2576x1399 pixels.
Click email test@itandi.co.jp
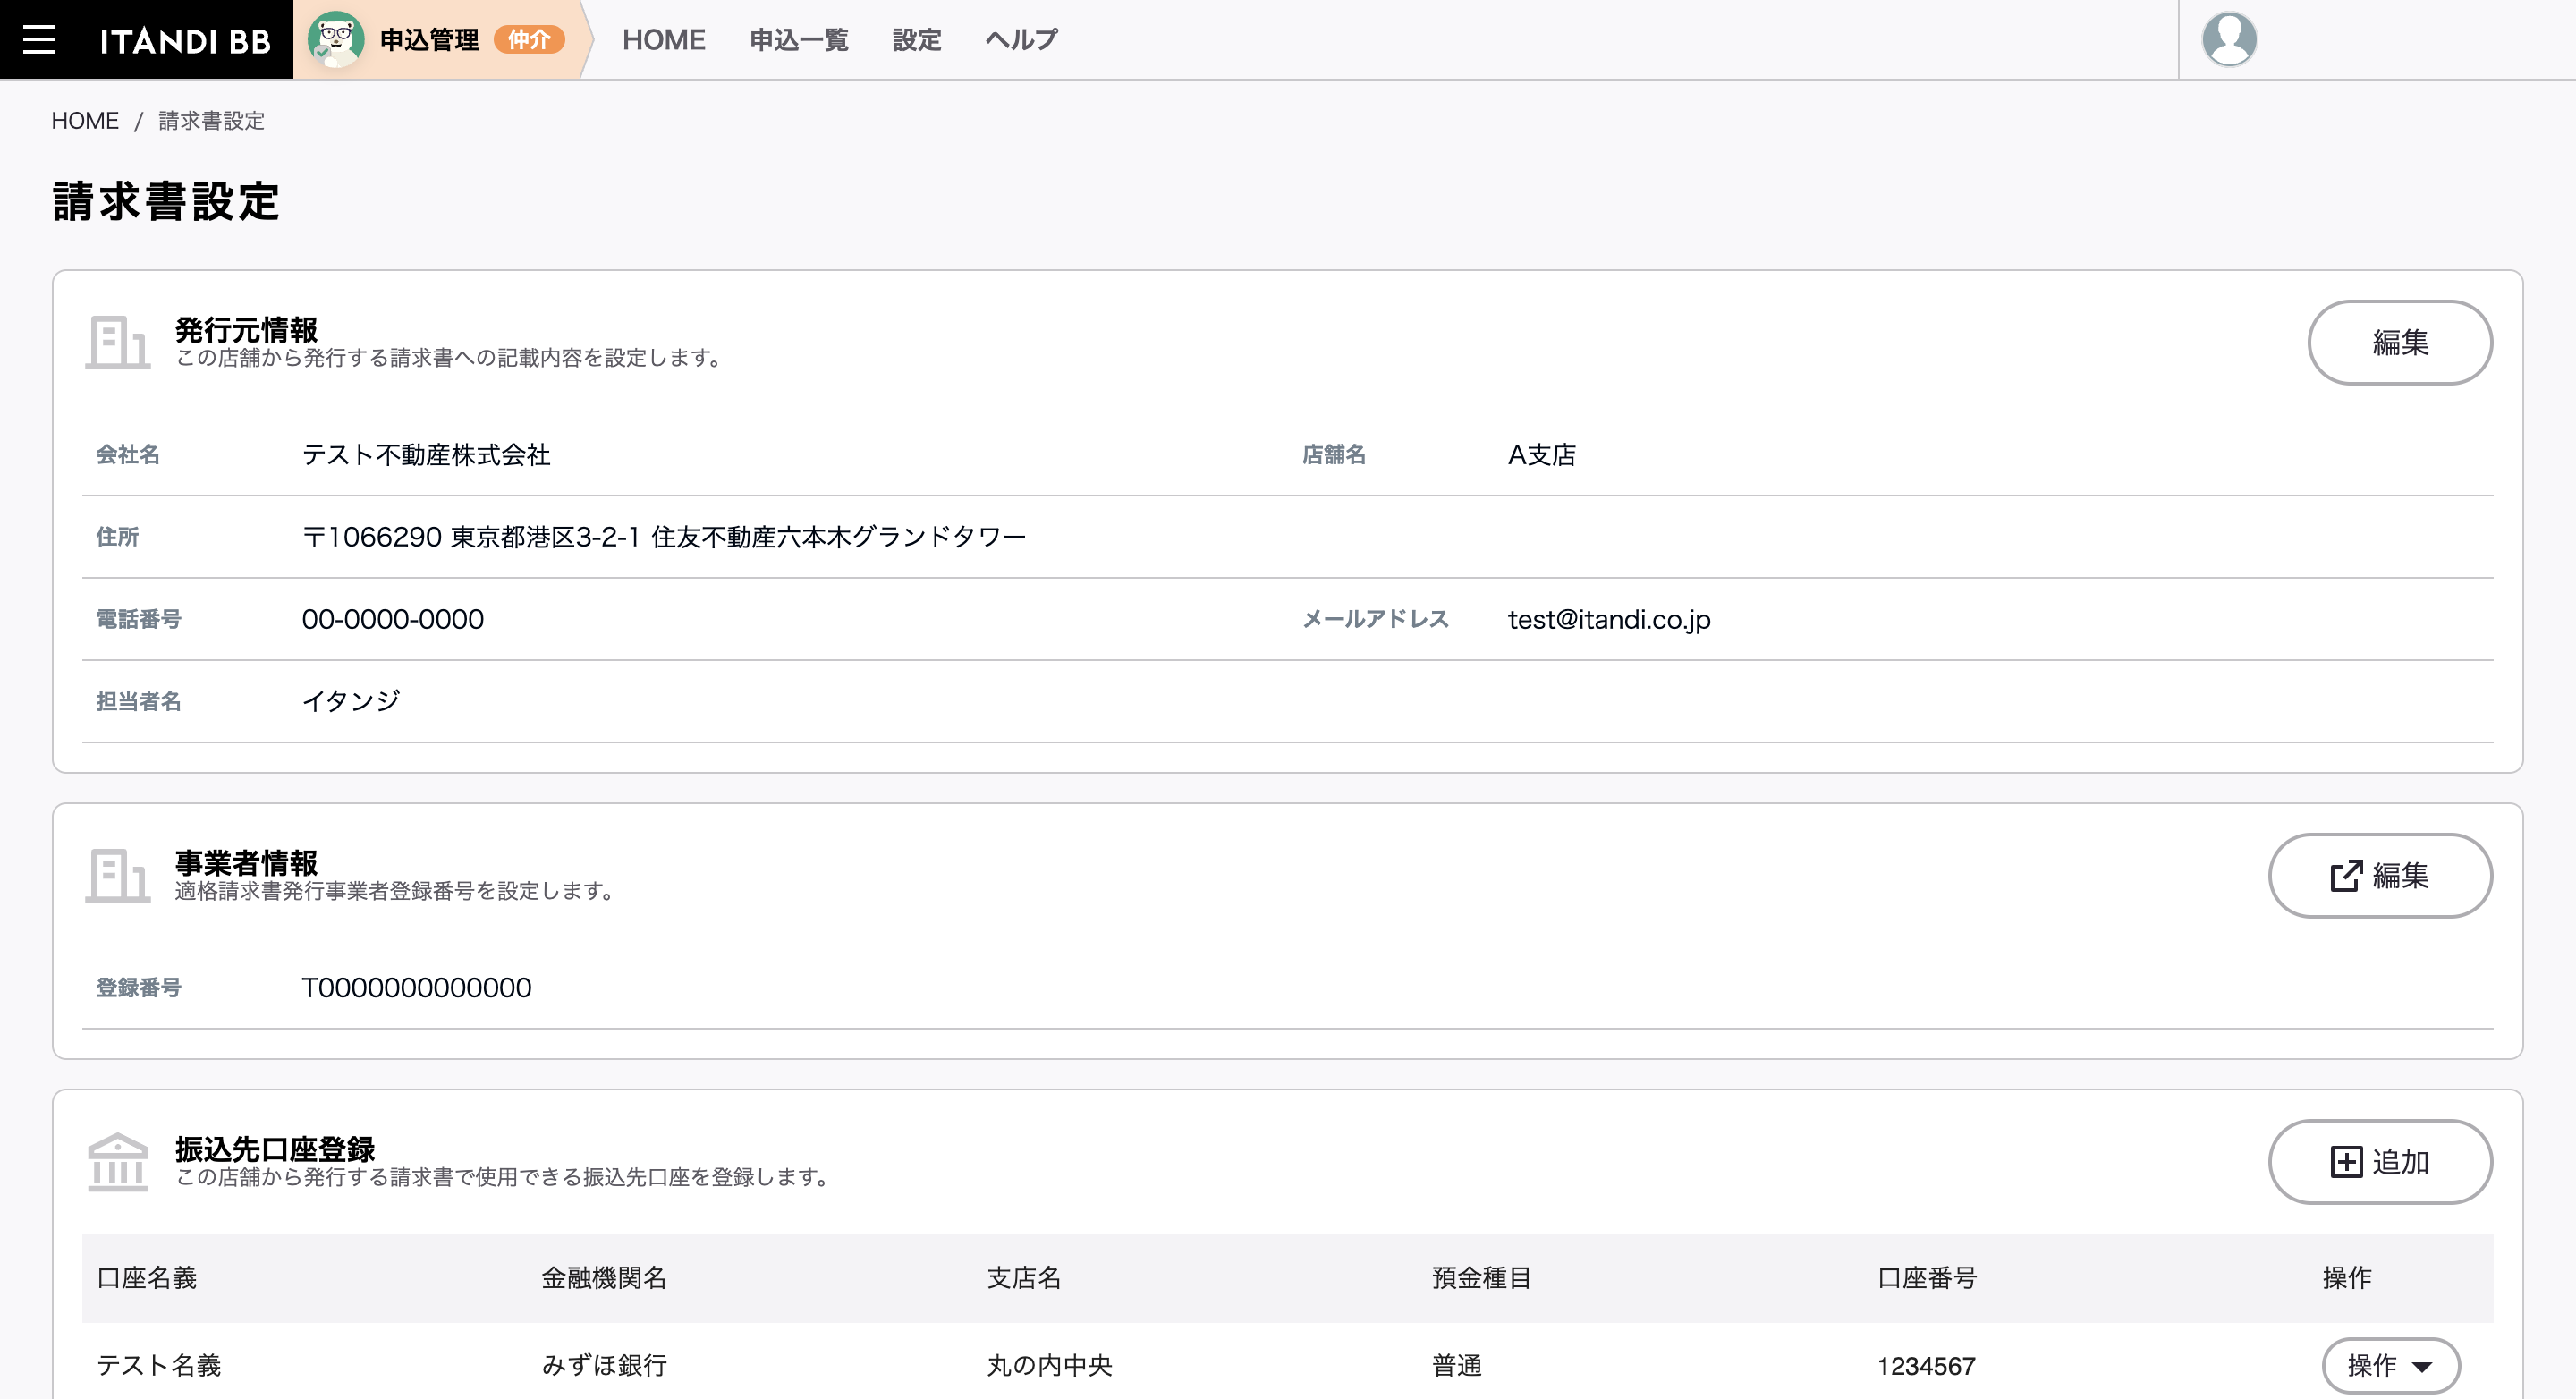[1609, 619]
